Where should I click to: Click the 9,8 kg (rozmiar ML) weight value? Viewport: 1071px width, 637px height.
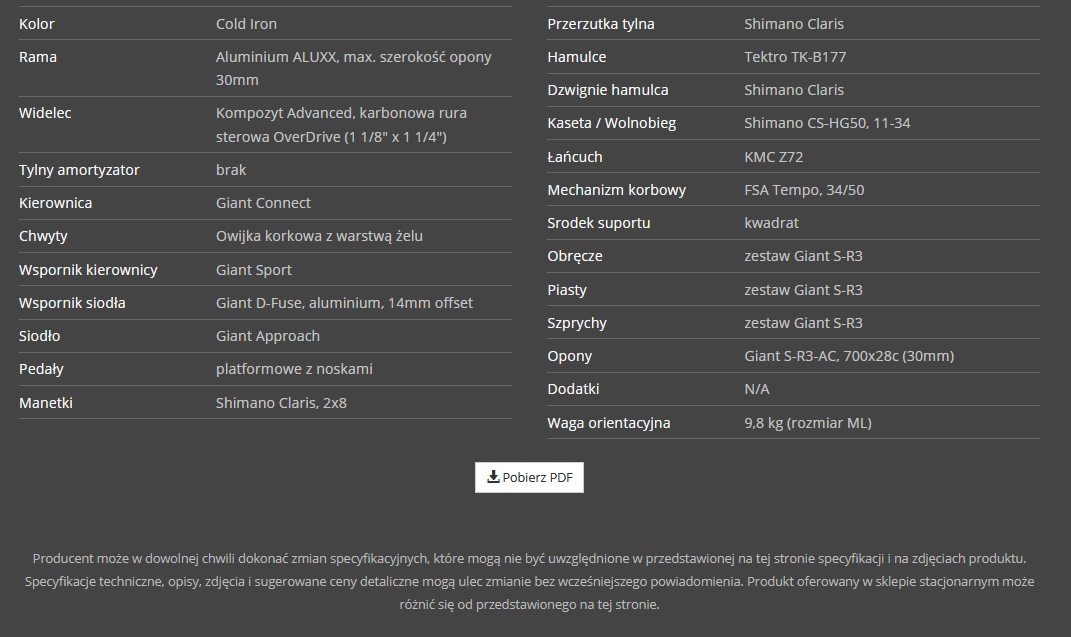tap(808, 423)
